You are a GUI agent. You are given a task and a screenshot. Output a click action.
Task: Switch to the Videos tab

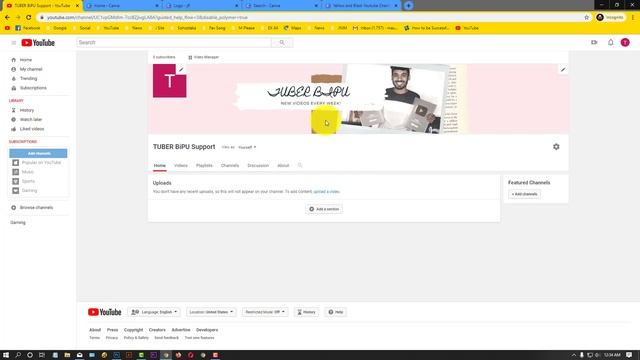click(181, 165)
